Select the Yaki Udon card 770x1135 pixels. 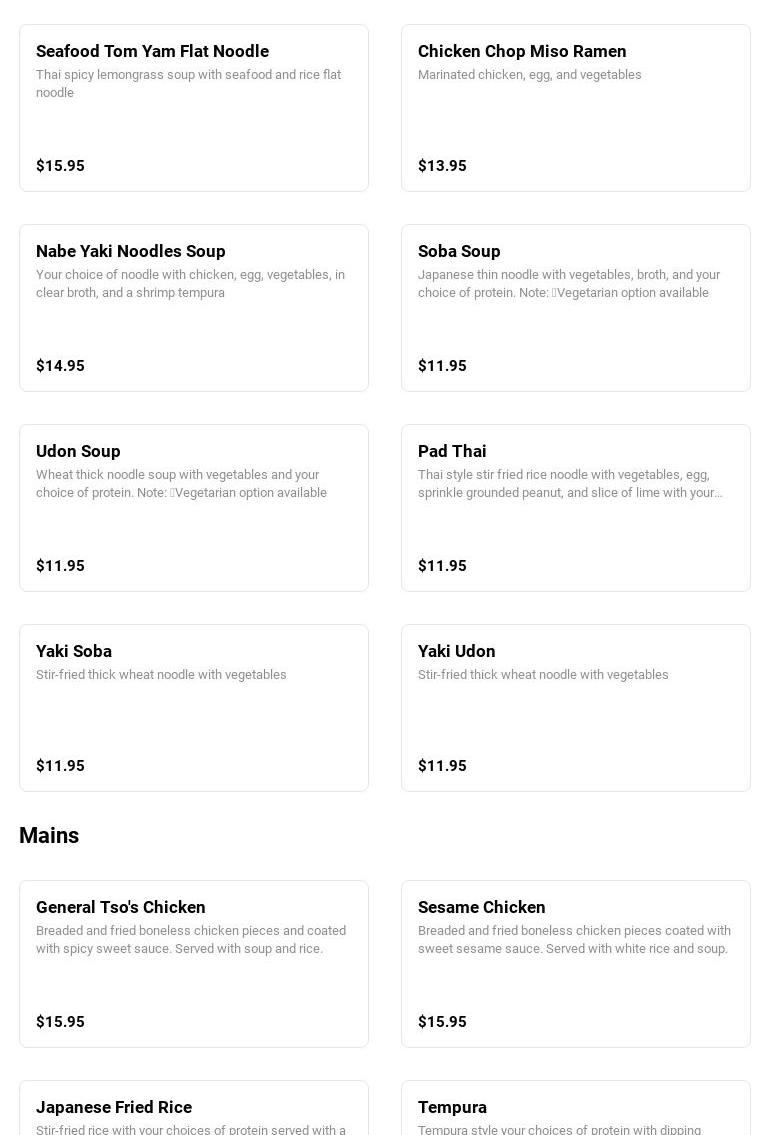[575, 707]
